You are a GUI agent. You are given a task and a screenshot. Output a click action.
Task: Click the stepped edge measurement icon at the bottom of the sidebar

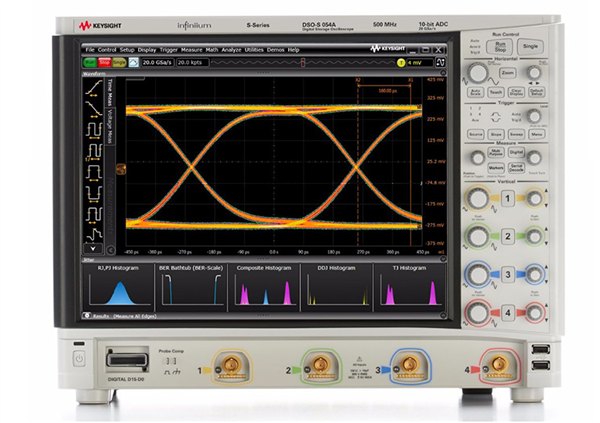click(94, 234)
